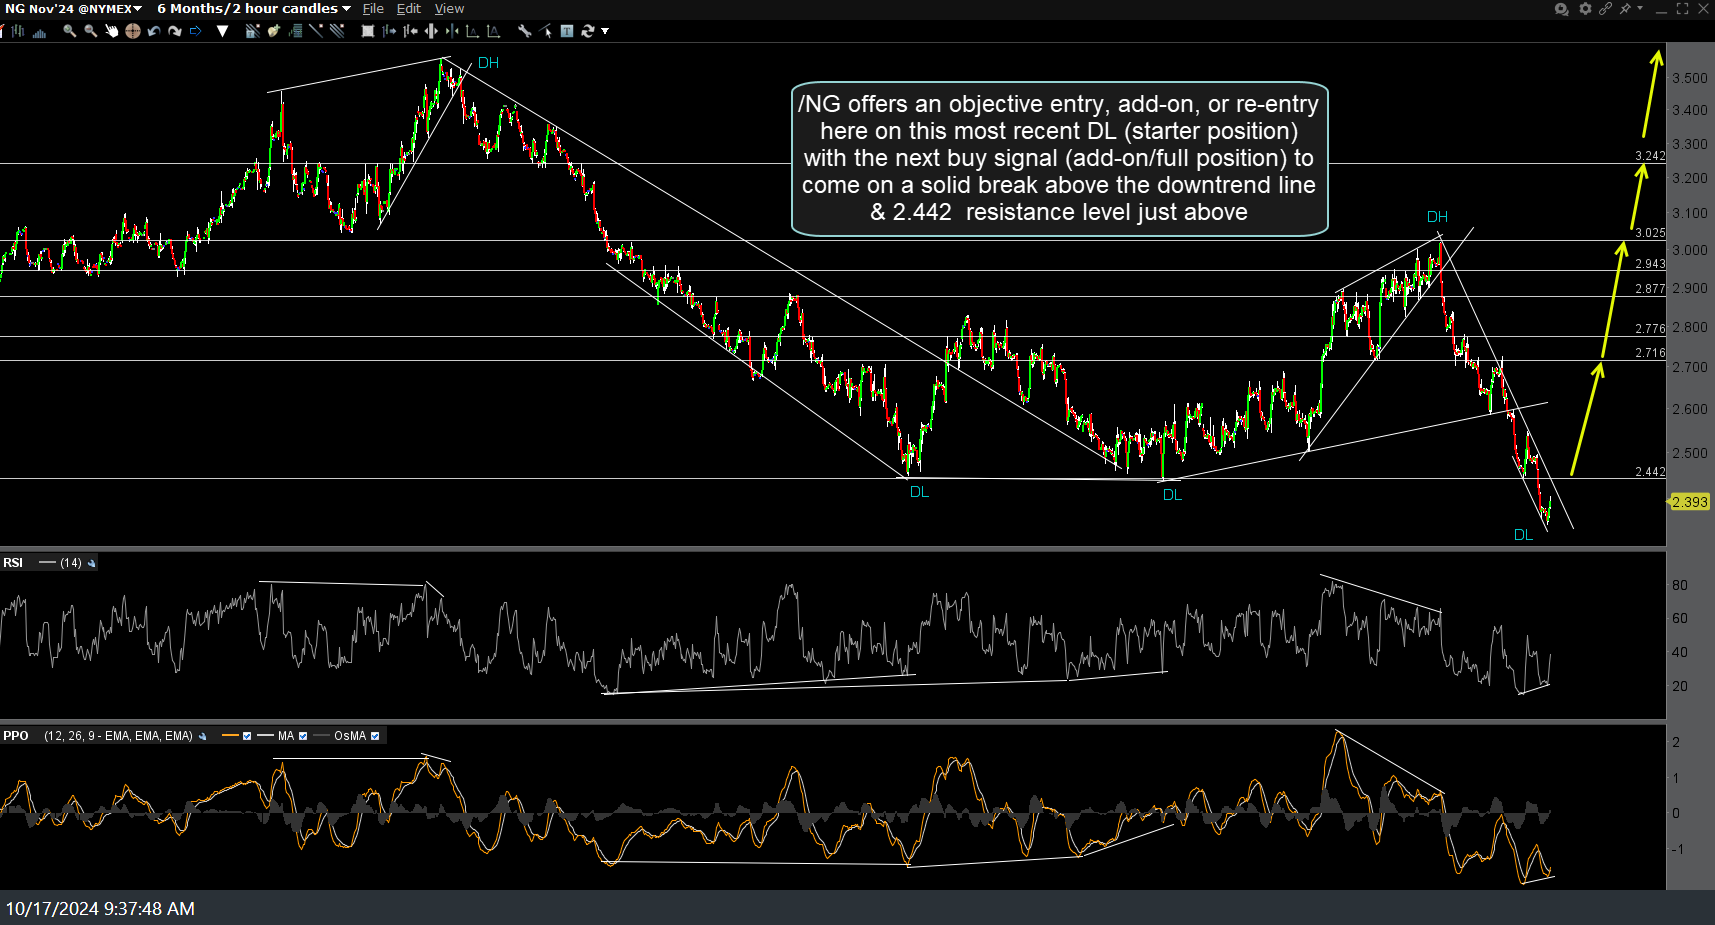Click the PPO indicator label

tap(16, 736)
